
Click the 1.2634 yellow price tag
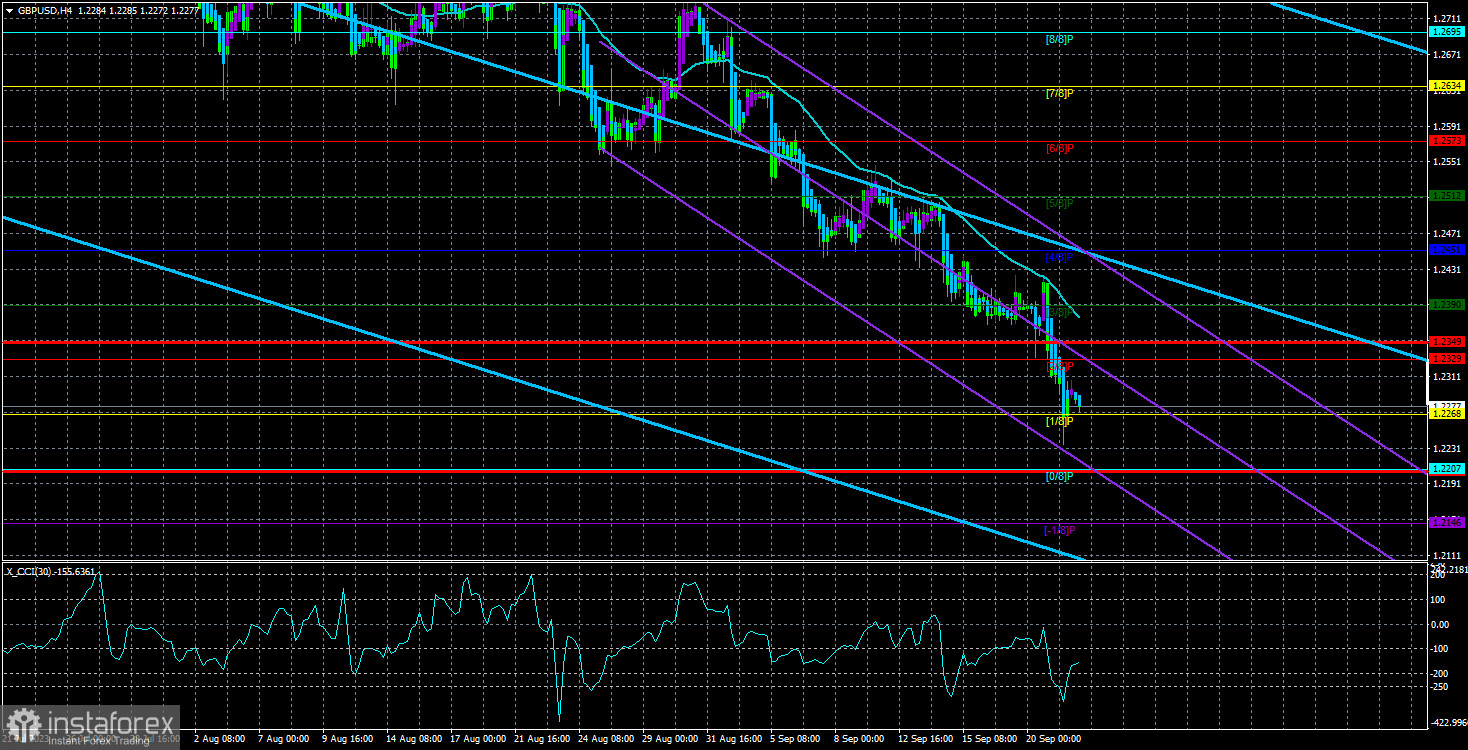[1447, 87]
